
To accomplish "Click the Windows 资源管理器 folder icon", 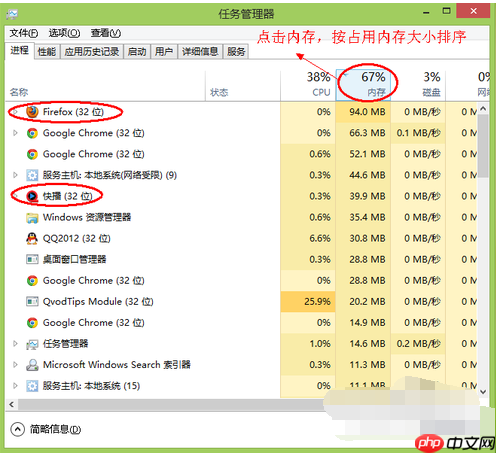I will 32,218.
